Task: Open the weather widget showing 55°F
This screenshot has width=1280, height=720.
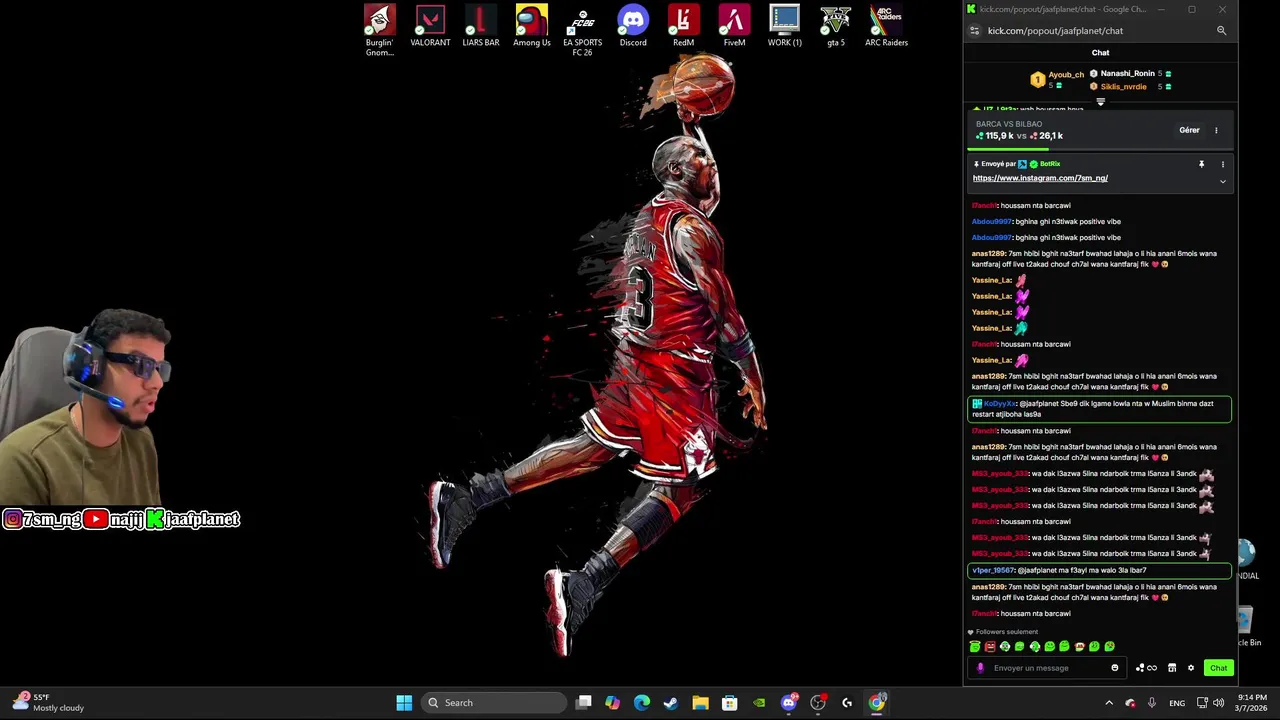Action: pos(48,703)
